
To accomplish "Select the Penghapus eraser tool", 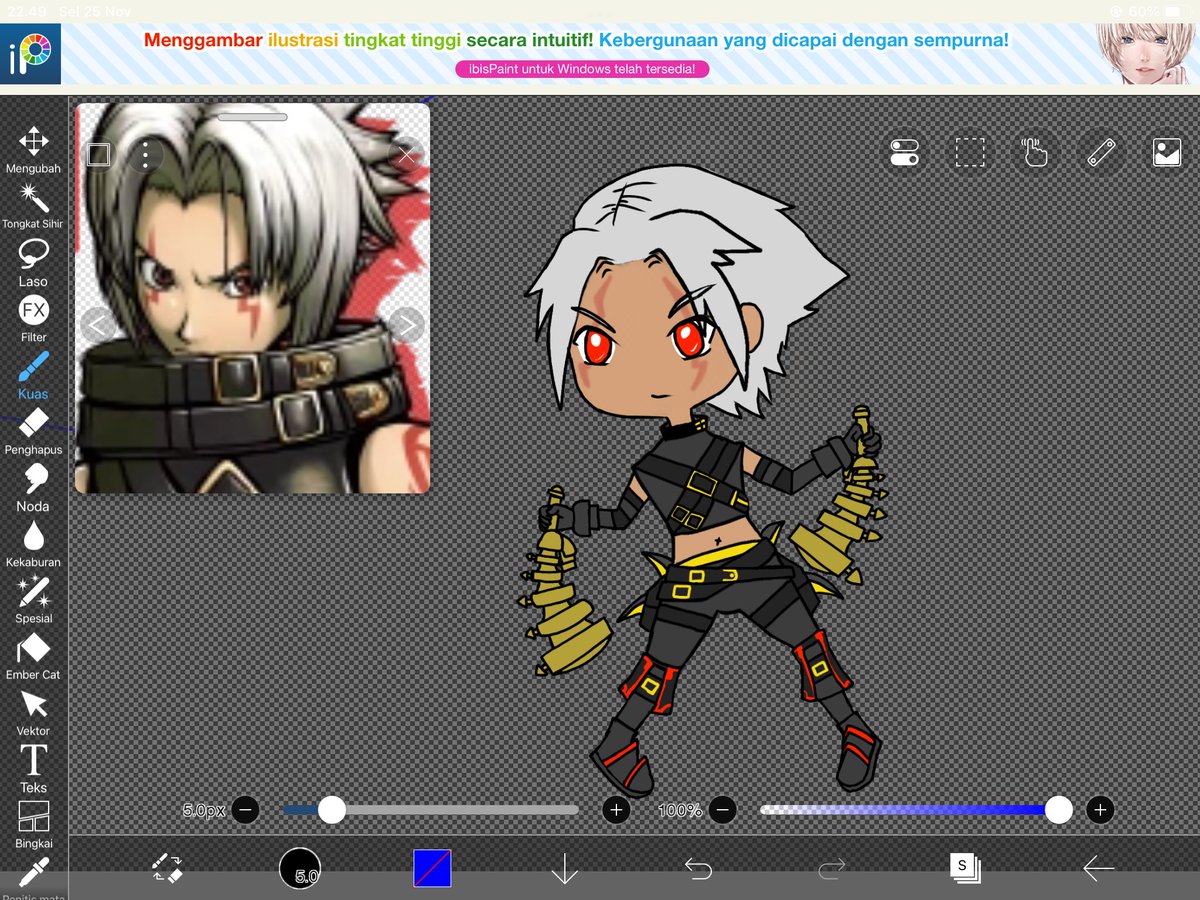I will point(33,431).
